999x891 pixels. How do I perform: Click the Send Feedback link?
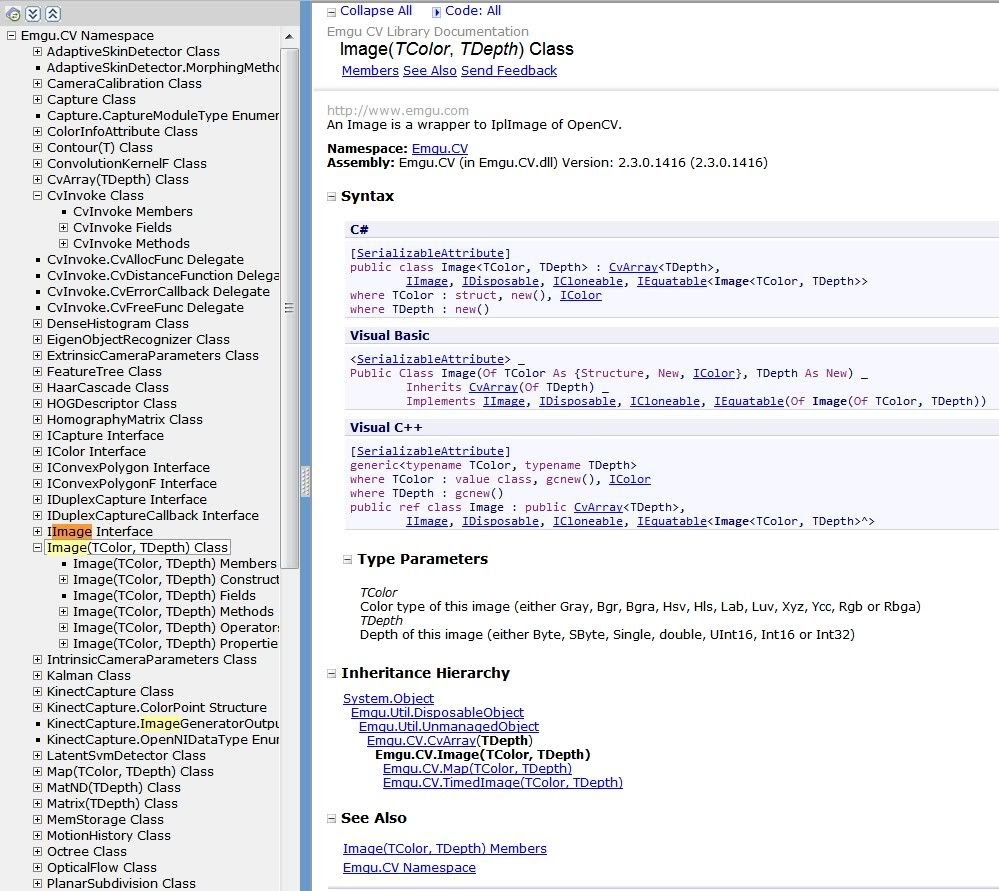pos(508,71)
